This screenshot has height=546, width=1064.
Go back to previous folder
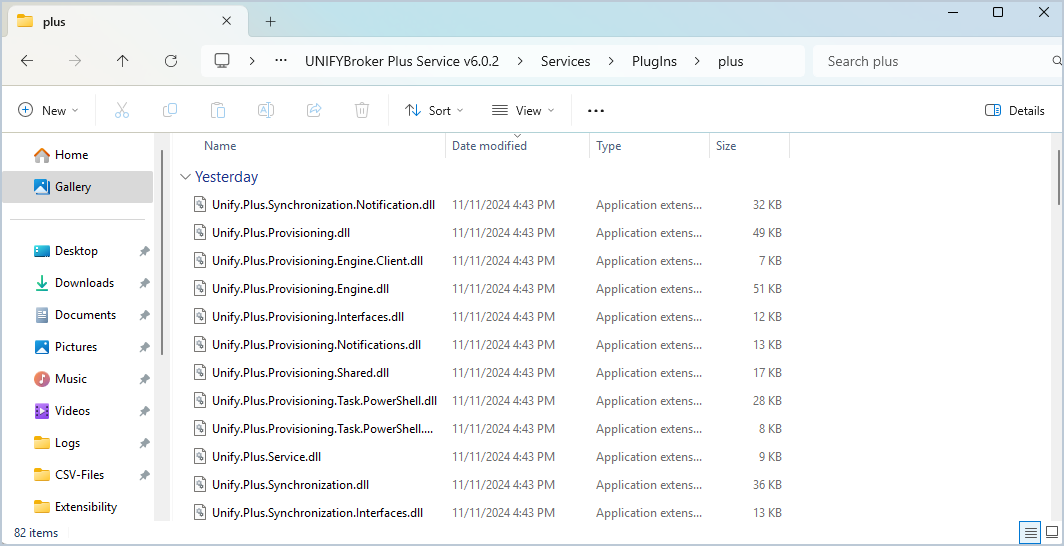(x=26, y=61)
